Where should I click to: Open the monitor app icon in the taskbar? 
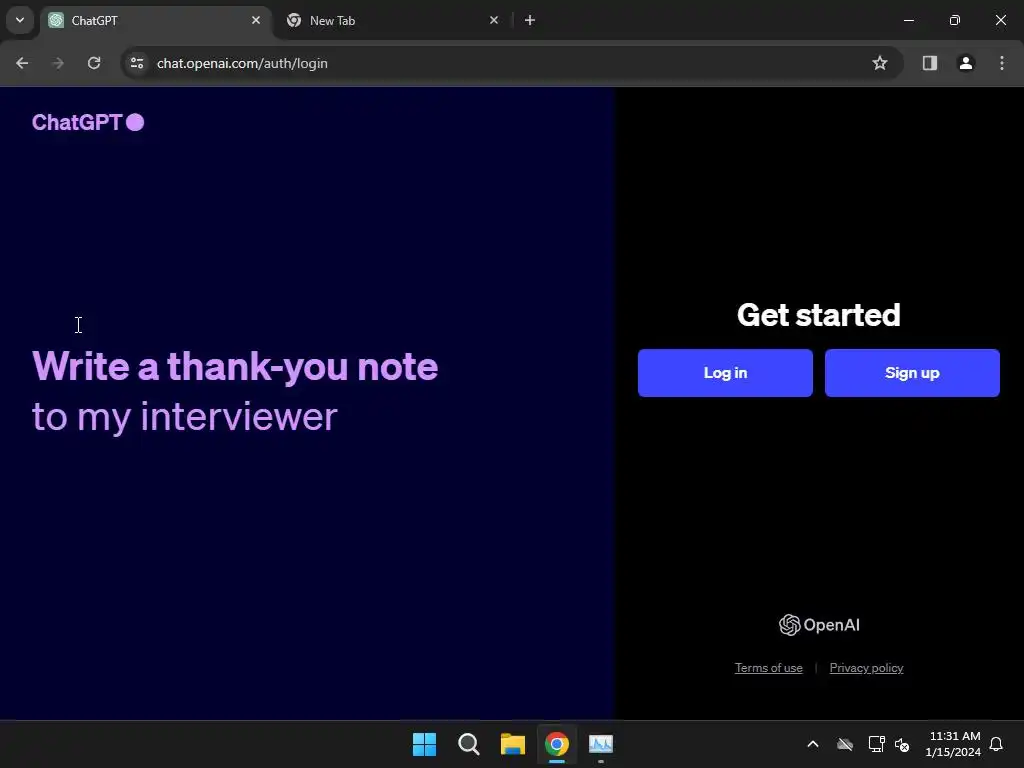point(601,744)
